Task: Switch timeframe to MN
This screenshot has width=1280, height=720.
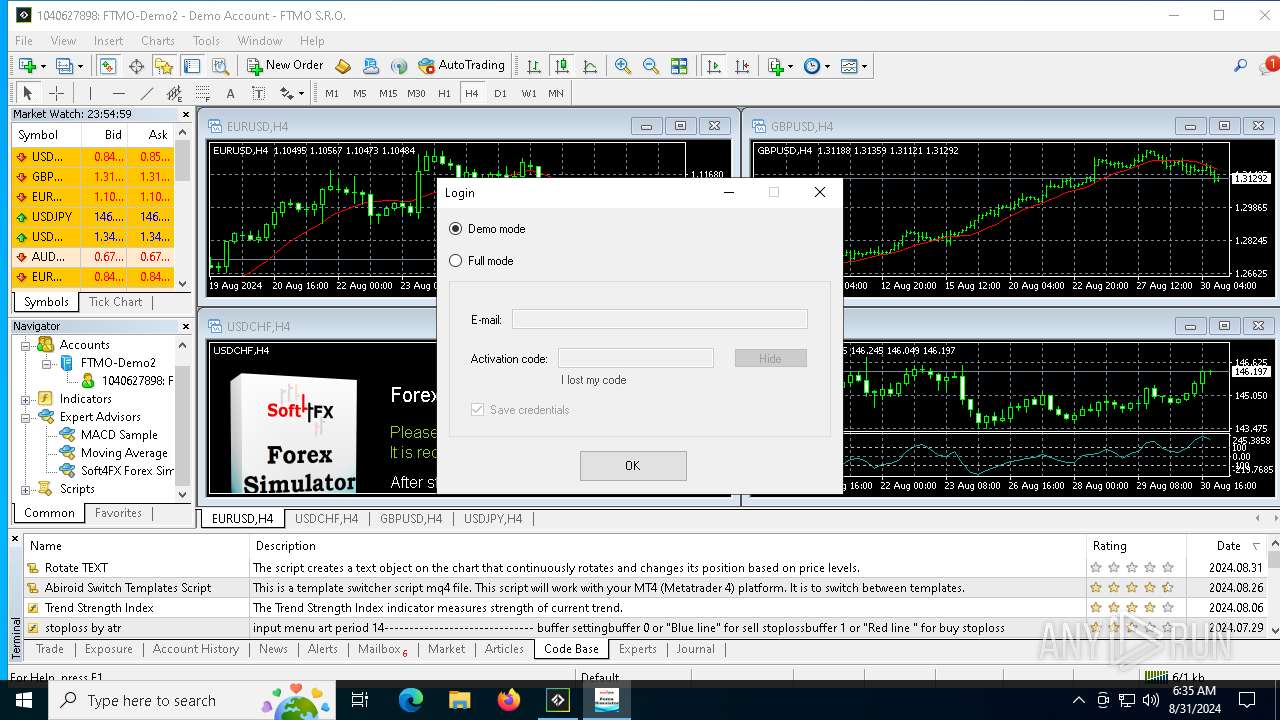Action: [556, 93]
